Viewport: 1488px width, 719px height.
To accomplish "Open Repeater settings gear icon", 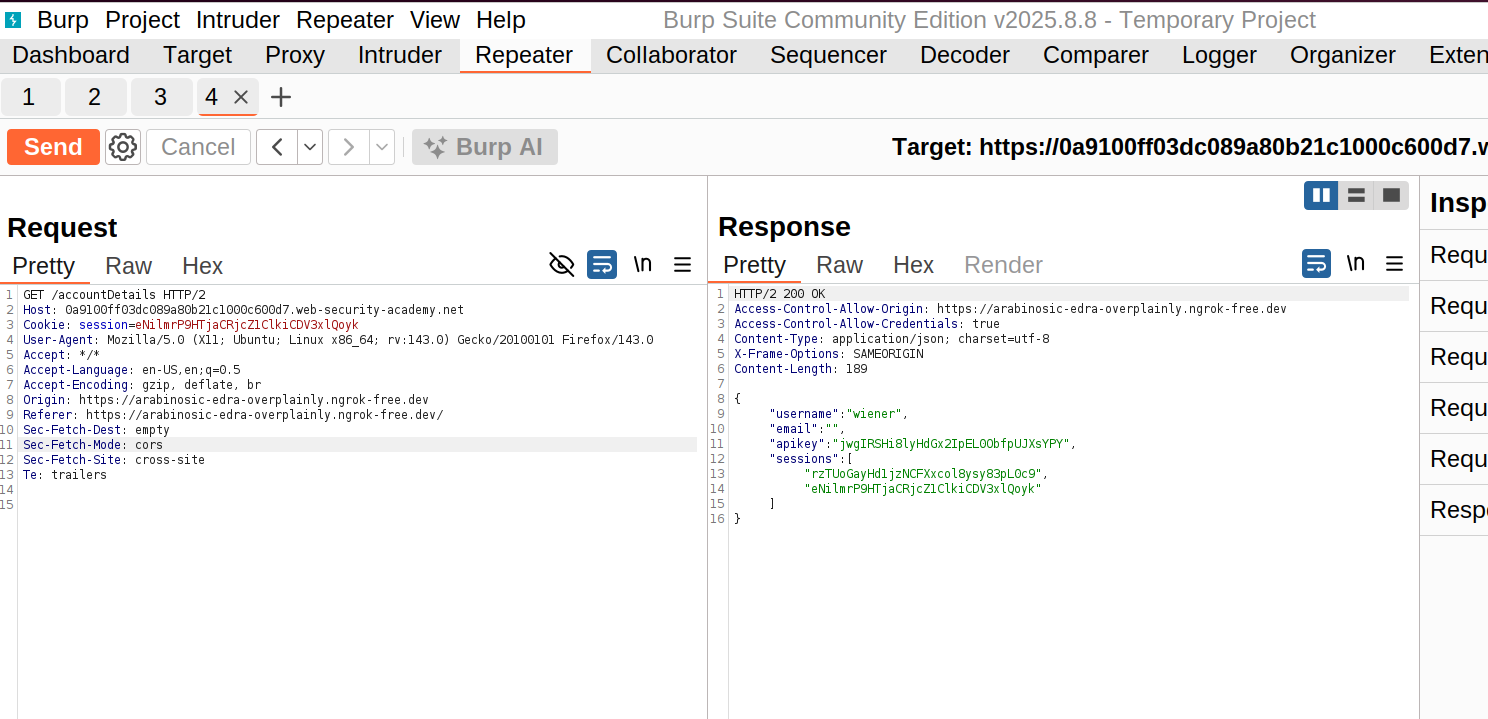I will click(x=123, y=147).
